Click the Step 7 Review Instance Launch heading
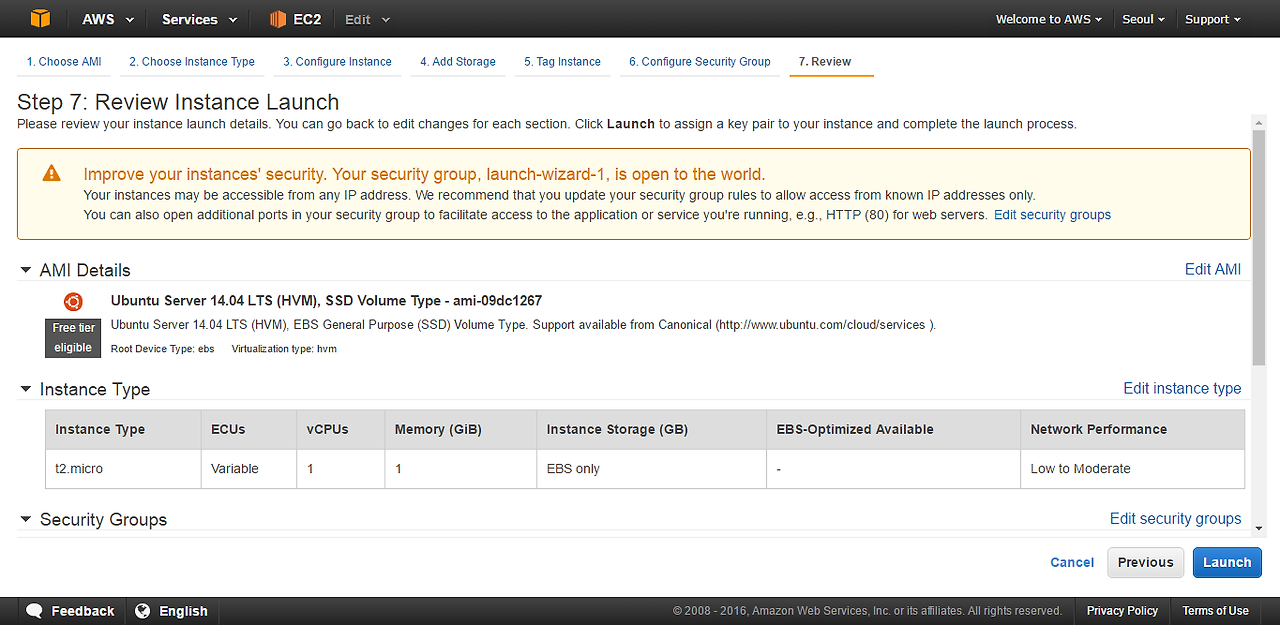1280x625 pixels. pos(178,102)
